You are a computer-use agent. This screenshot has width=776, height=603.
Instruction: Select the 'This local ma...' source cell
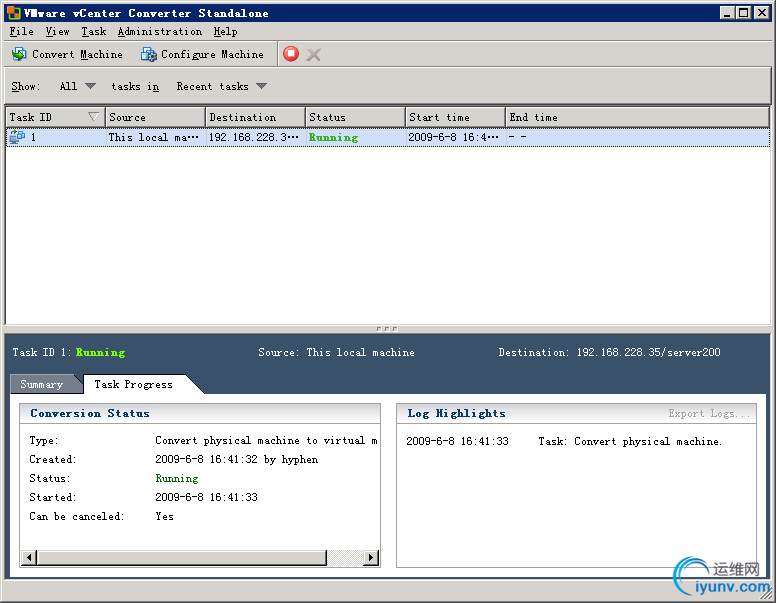click(153, 137)
